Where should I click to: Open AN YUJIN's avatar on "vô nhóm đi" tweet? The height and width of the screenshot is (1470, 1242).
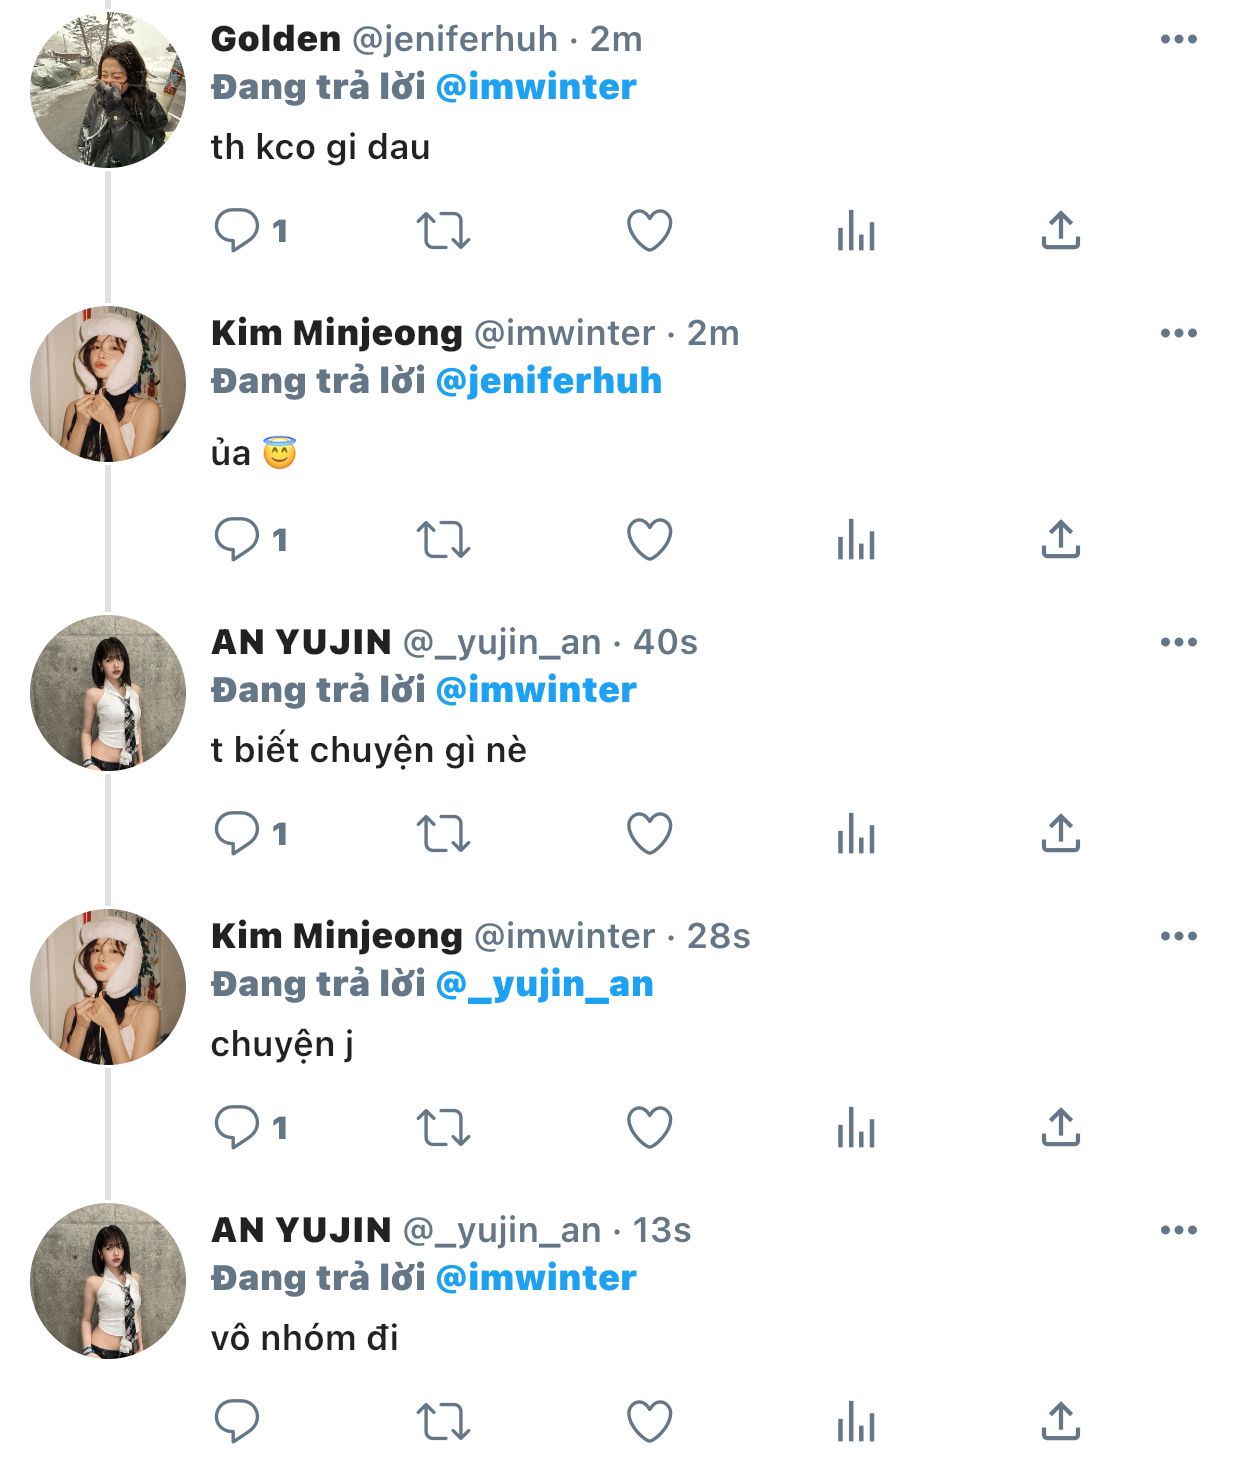click(x=108, y=1281)
